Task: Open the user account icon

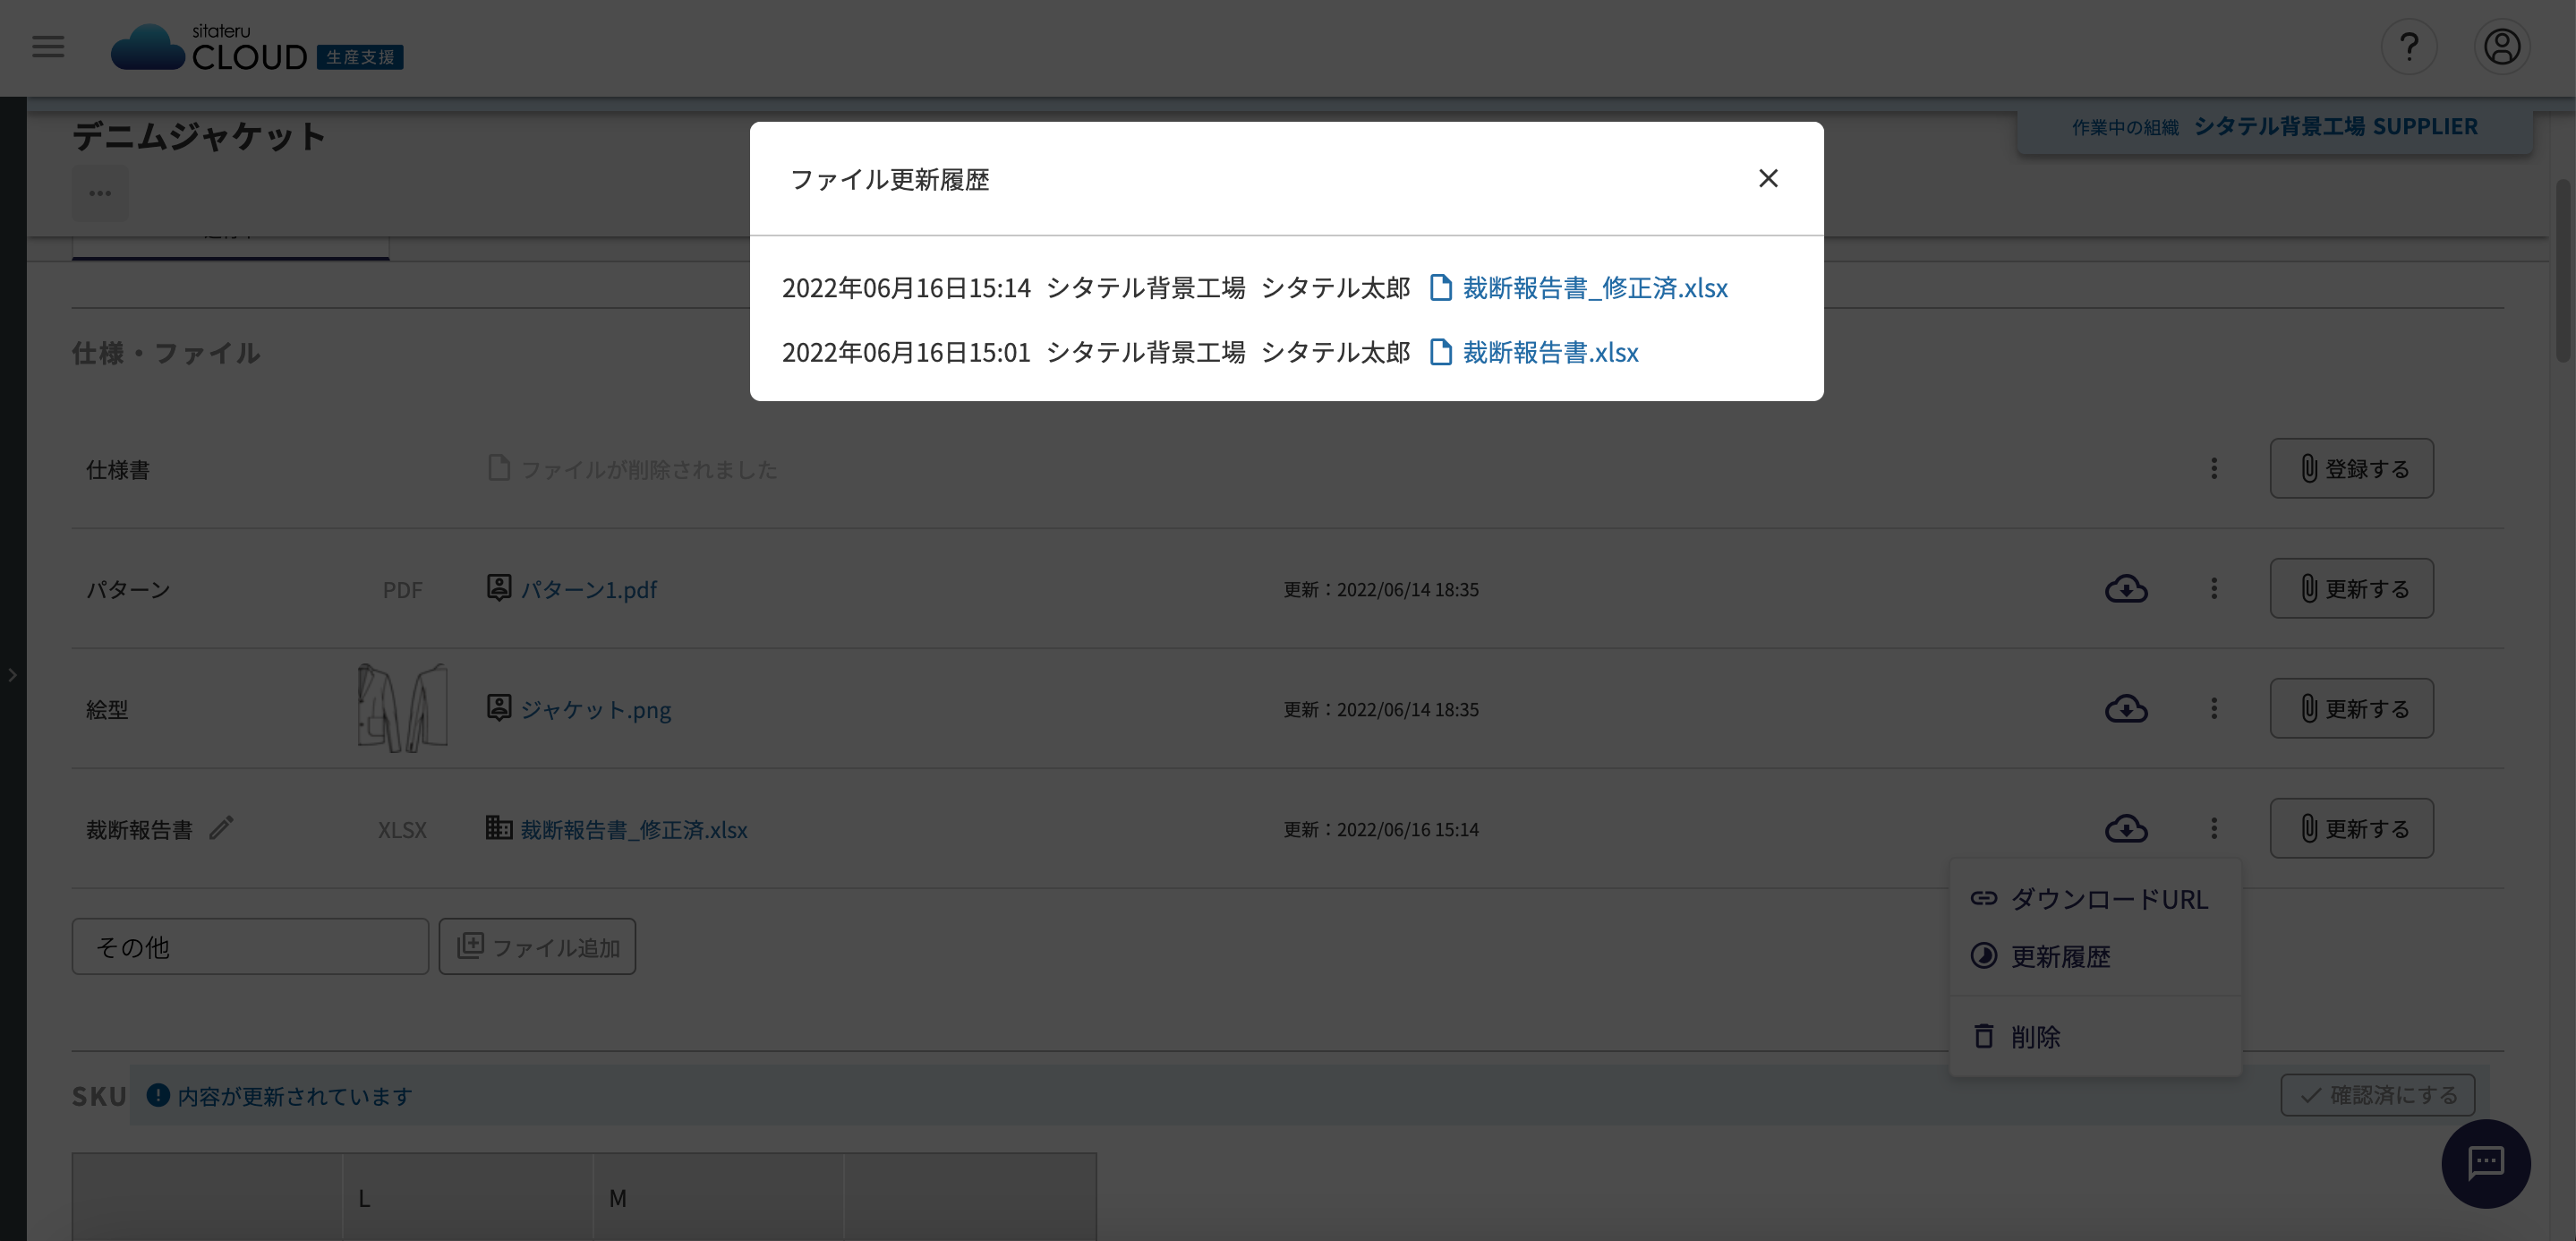Action: coord(2502,47)
